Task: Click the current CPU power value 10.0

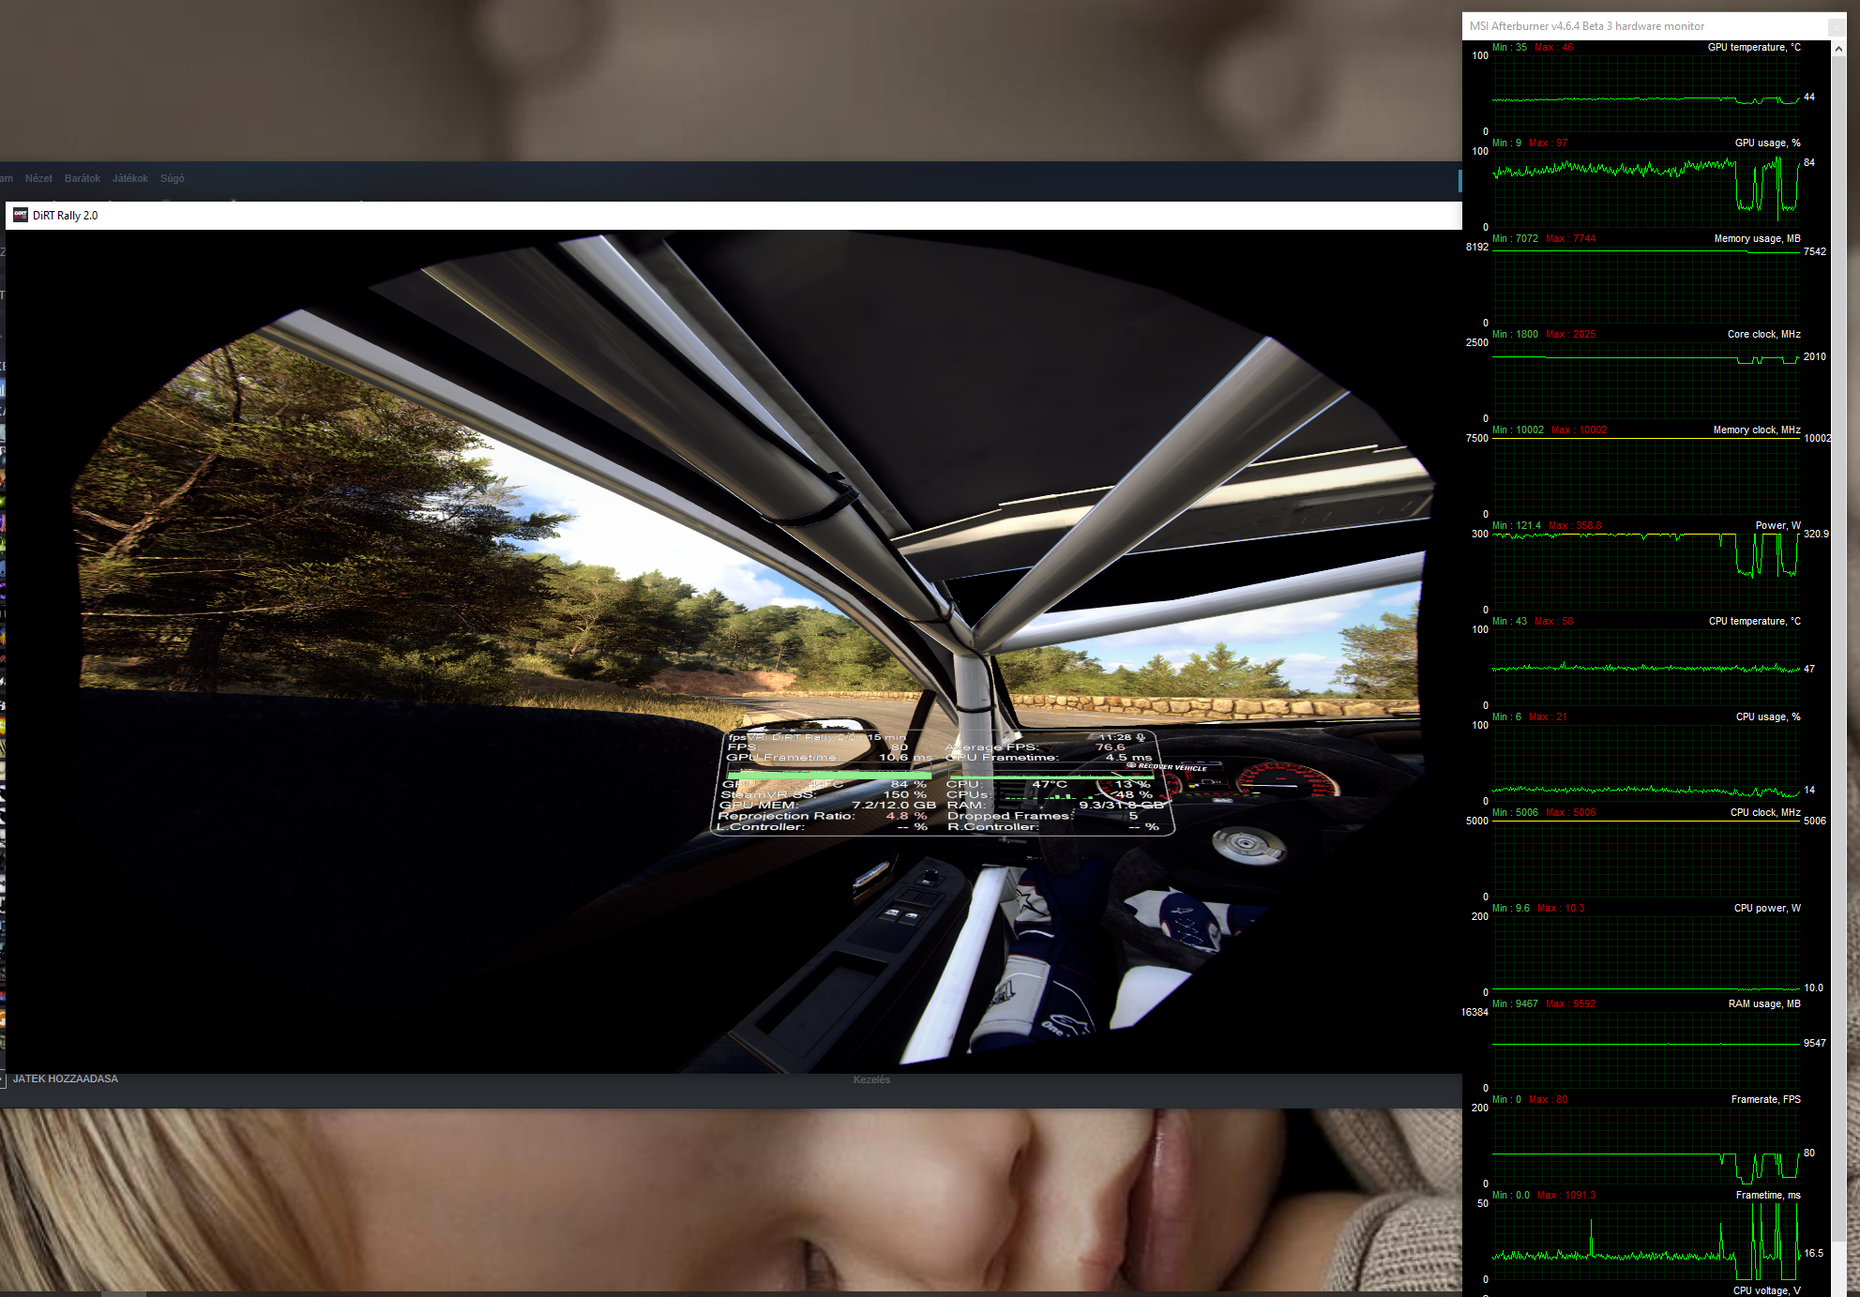Action: 1813,988
